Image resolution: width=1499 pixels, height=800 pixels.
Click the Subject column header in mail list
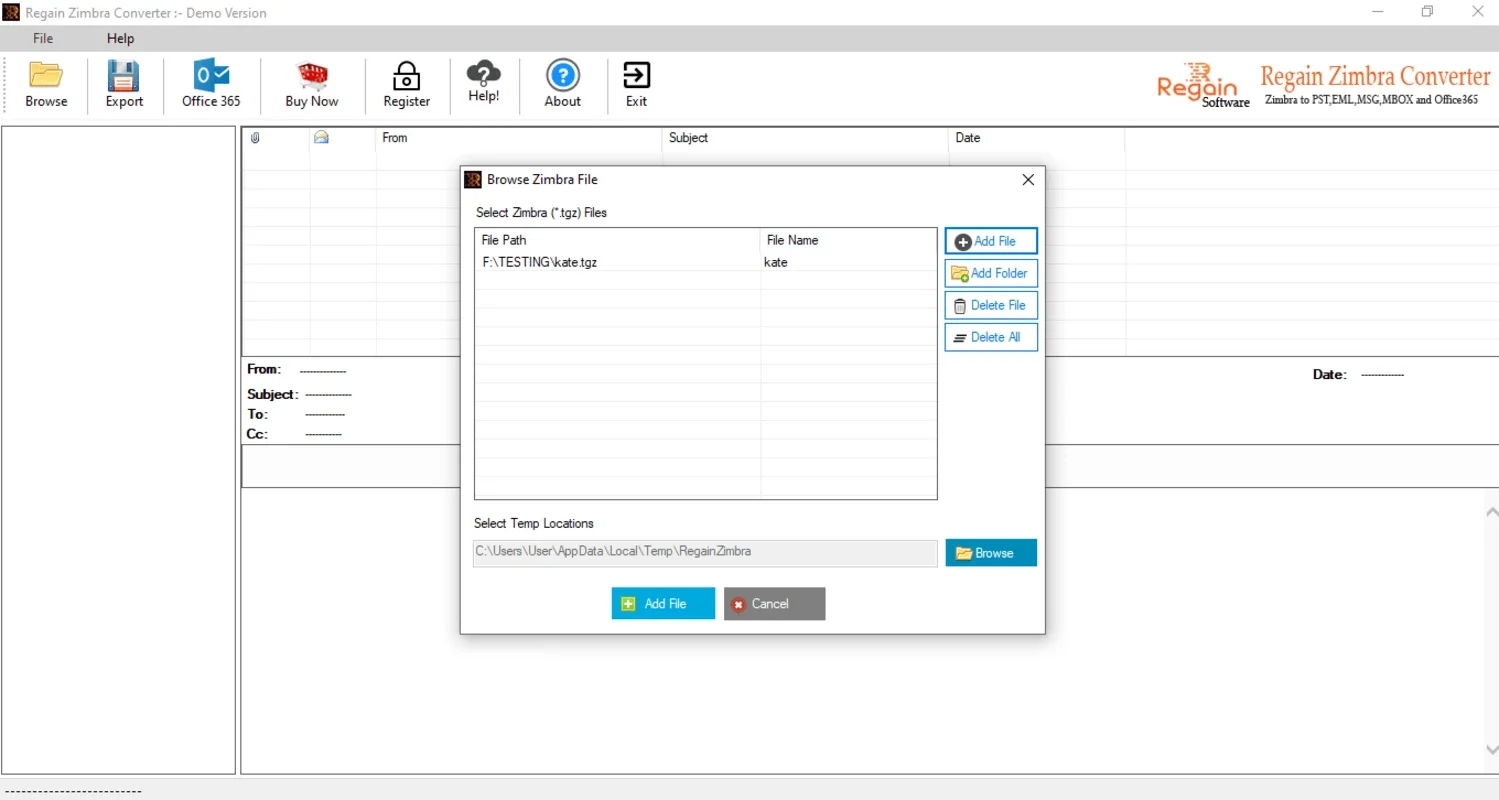pyautogui.click(x=805, y=138)
